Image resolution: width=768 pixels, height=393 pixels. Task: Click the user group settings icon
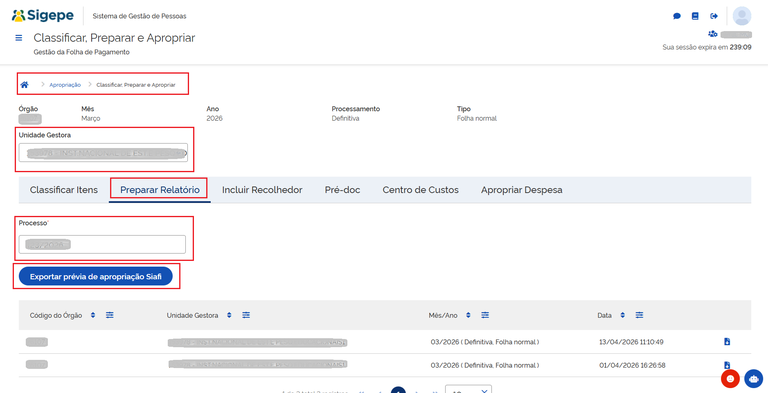click(713, 34)
